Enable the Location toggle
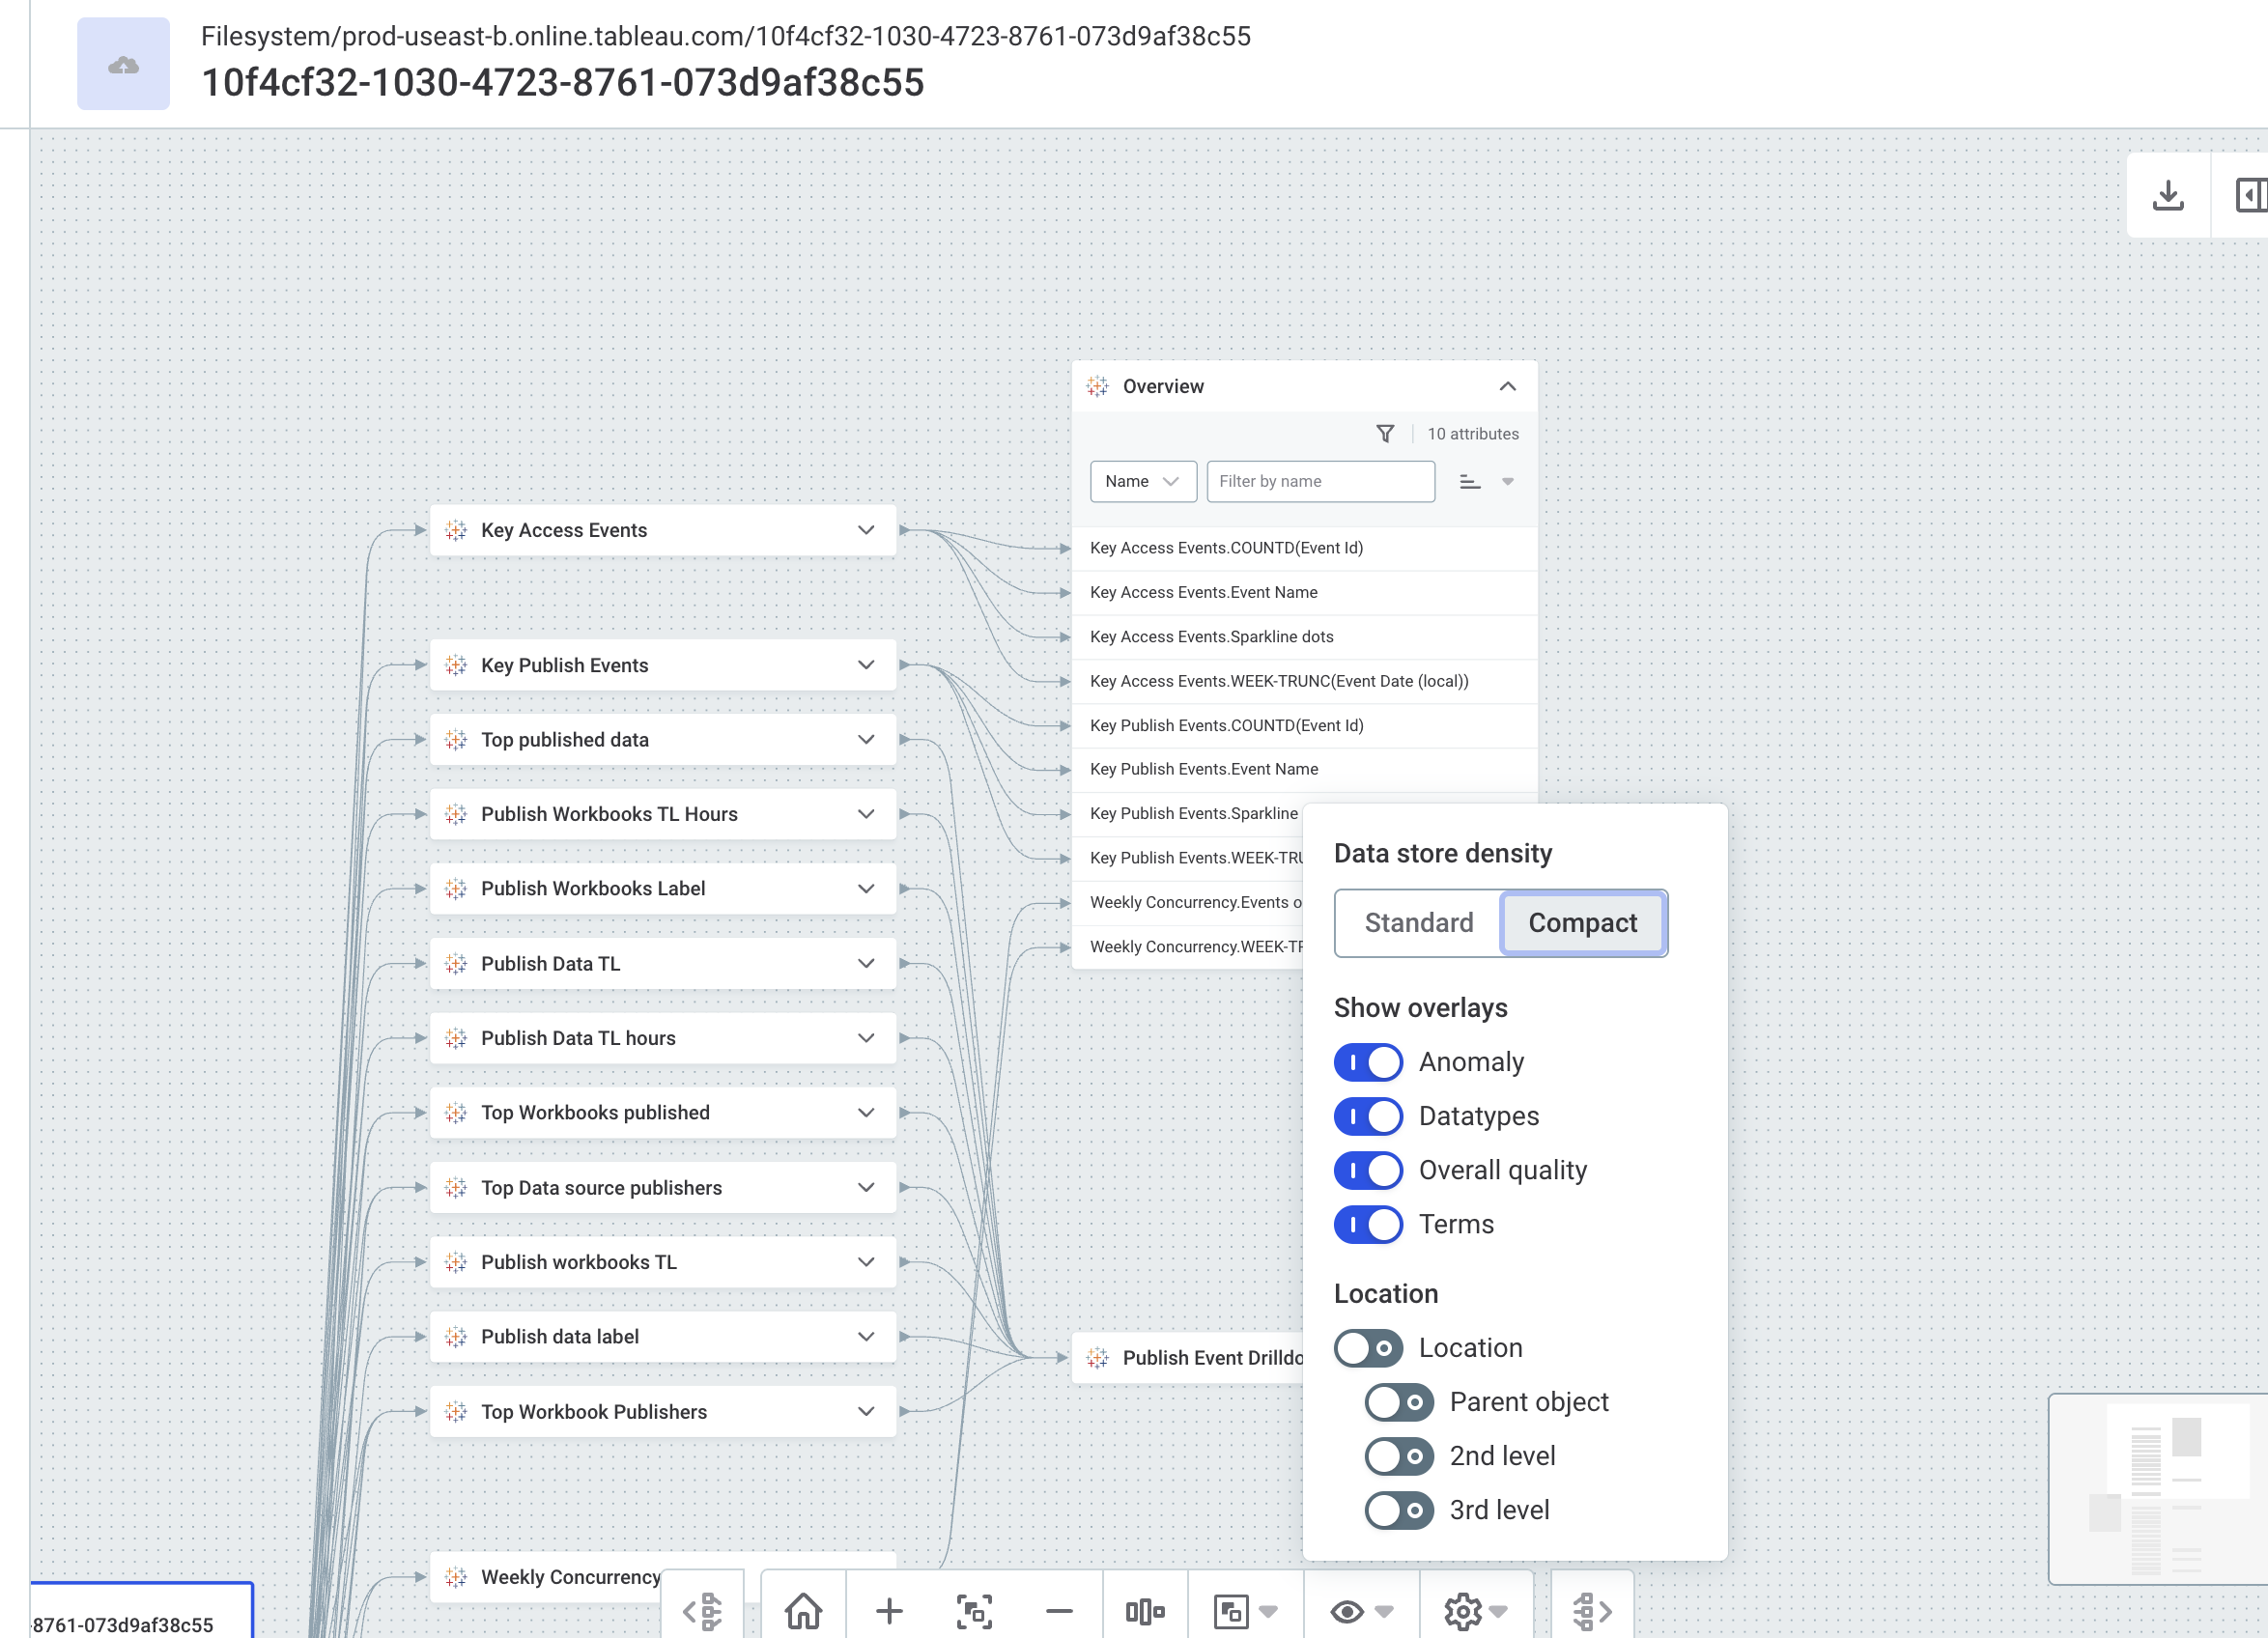This screenshot has width=2268, height=1638. pyautogui.click(x=1367, y=1348)
